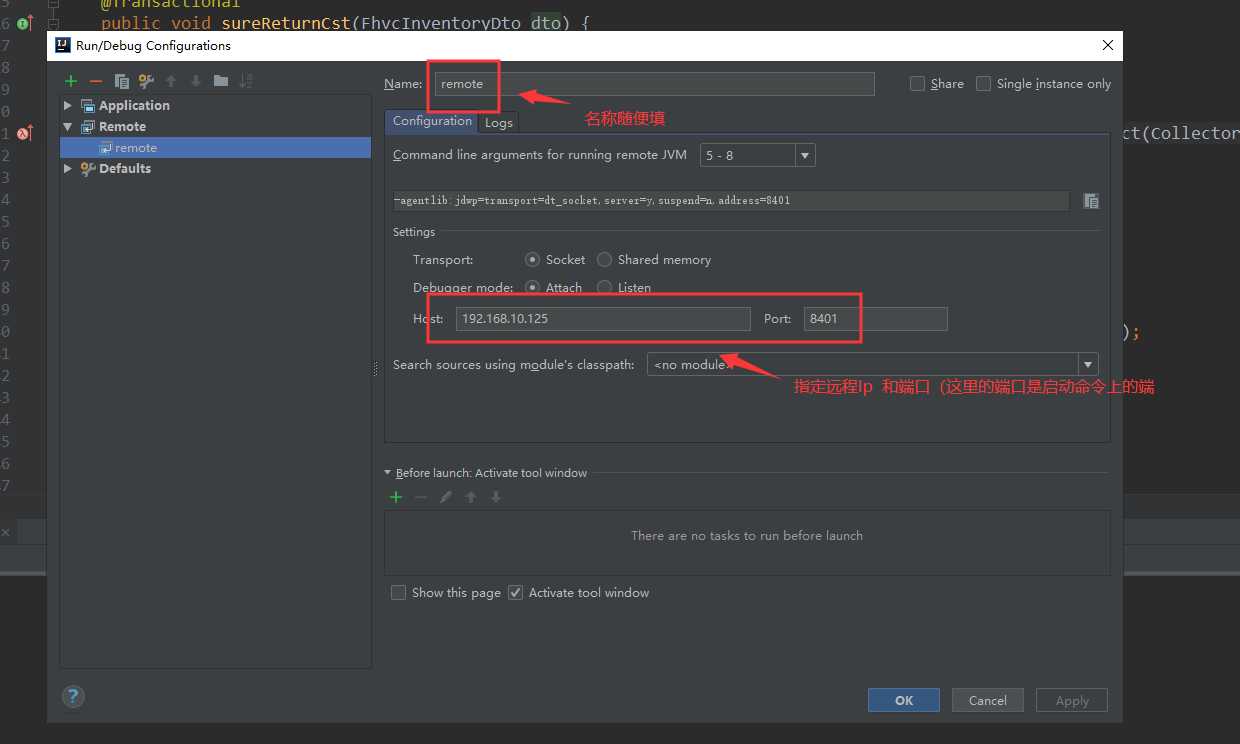
Task: Click the empty before-launch tasks list message
Action: point(747,535)
